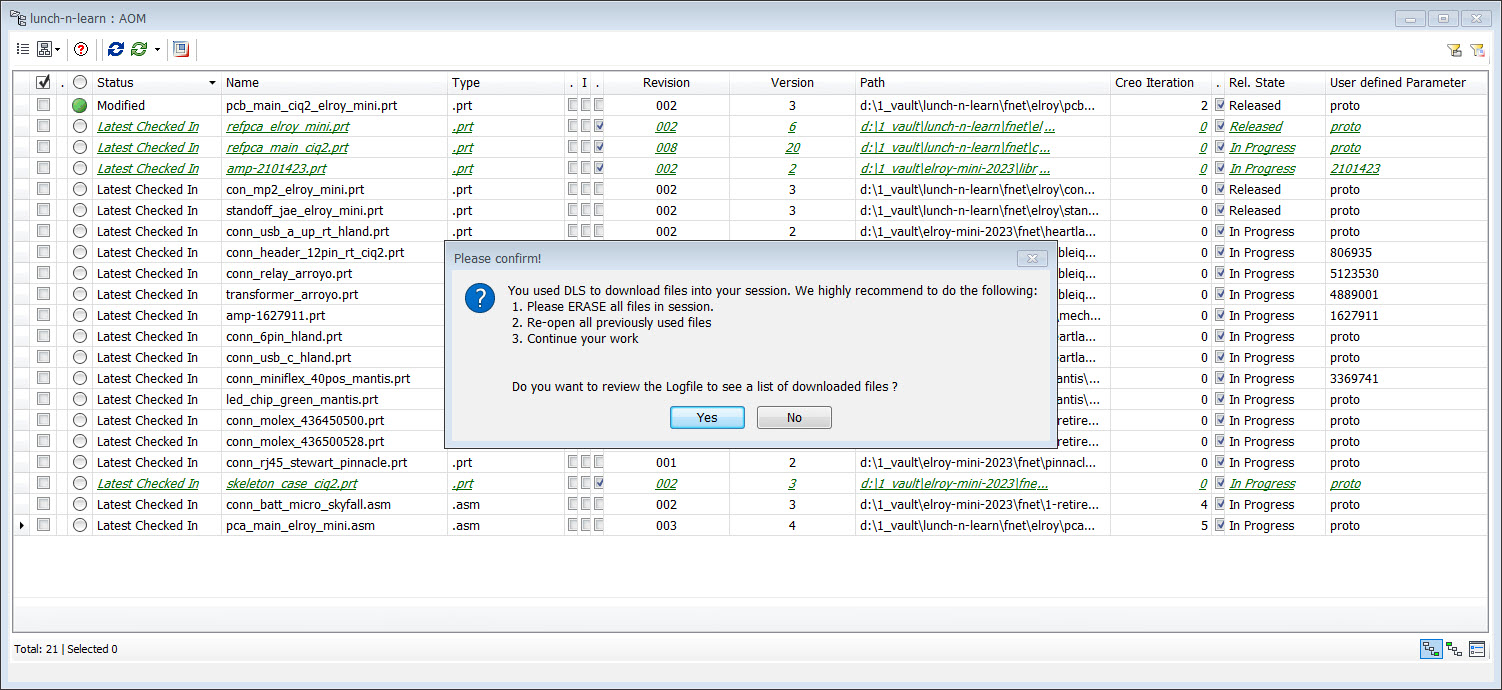Open the green refresh dropdown arrow
1502x690 pixels.
click(x=157, y=49)
